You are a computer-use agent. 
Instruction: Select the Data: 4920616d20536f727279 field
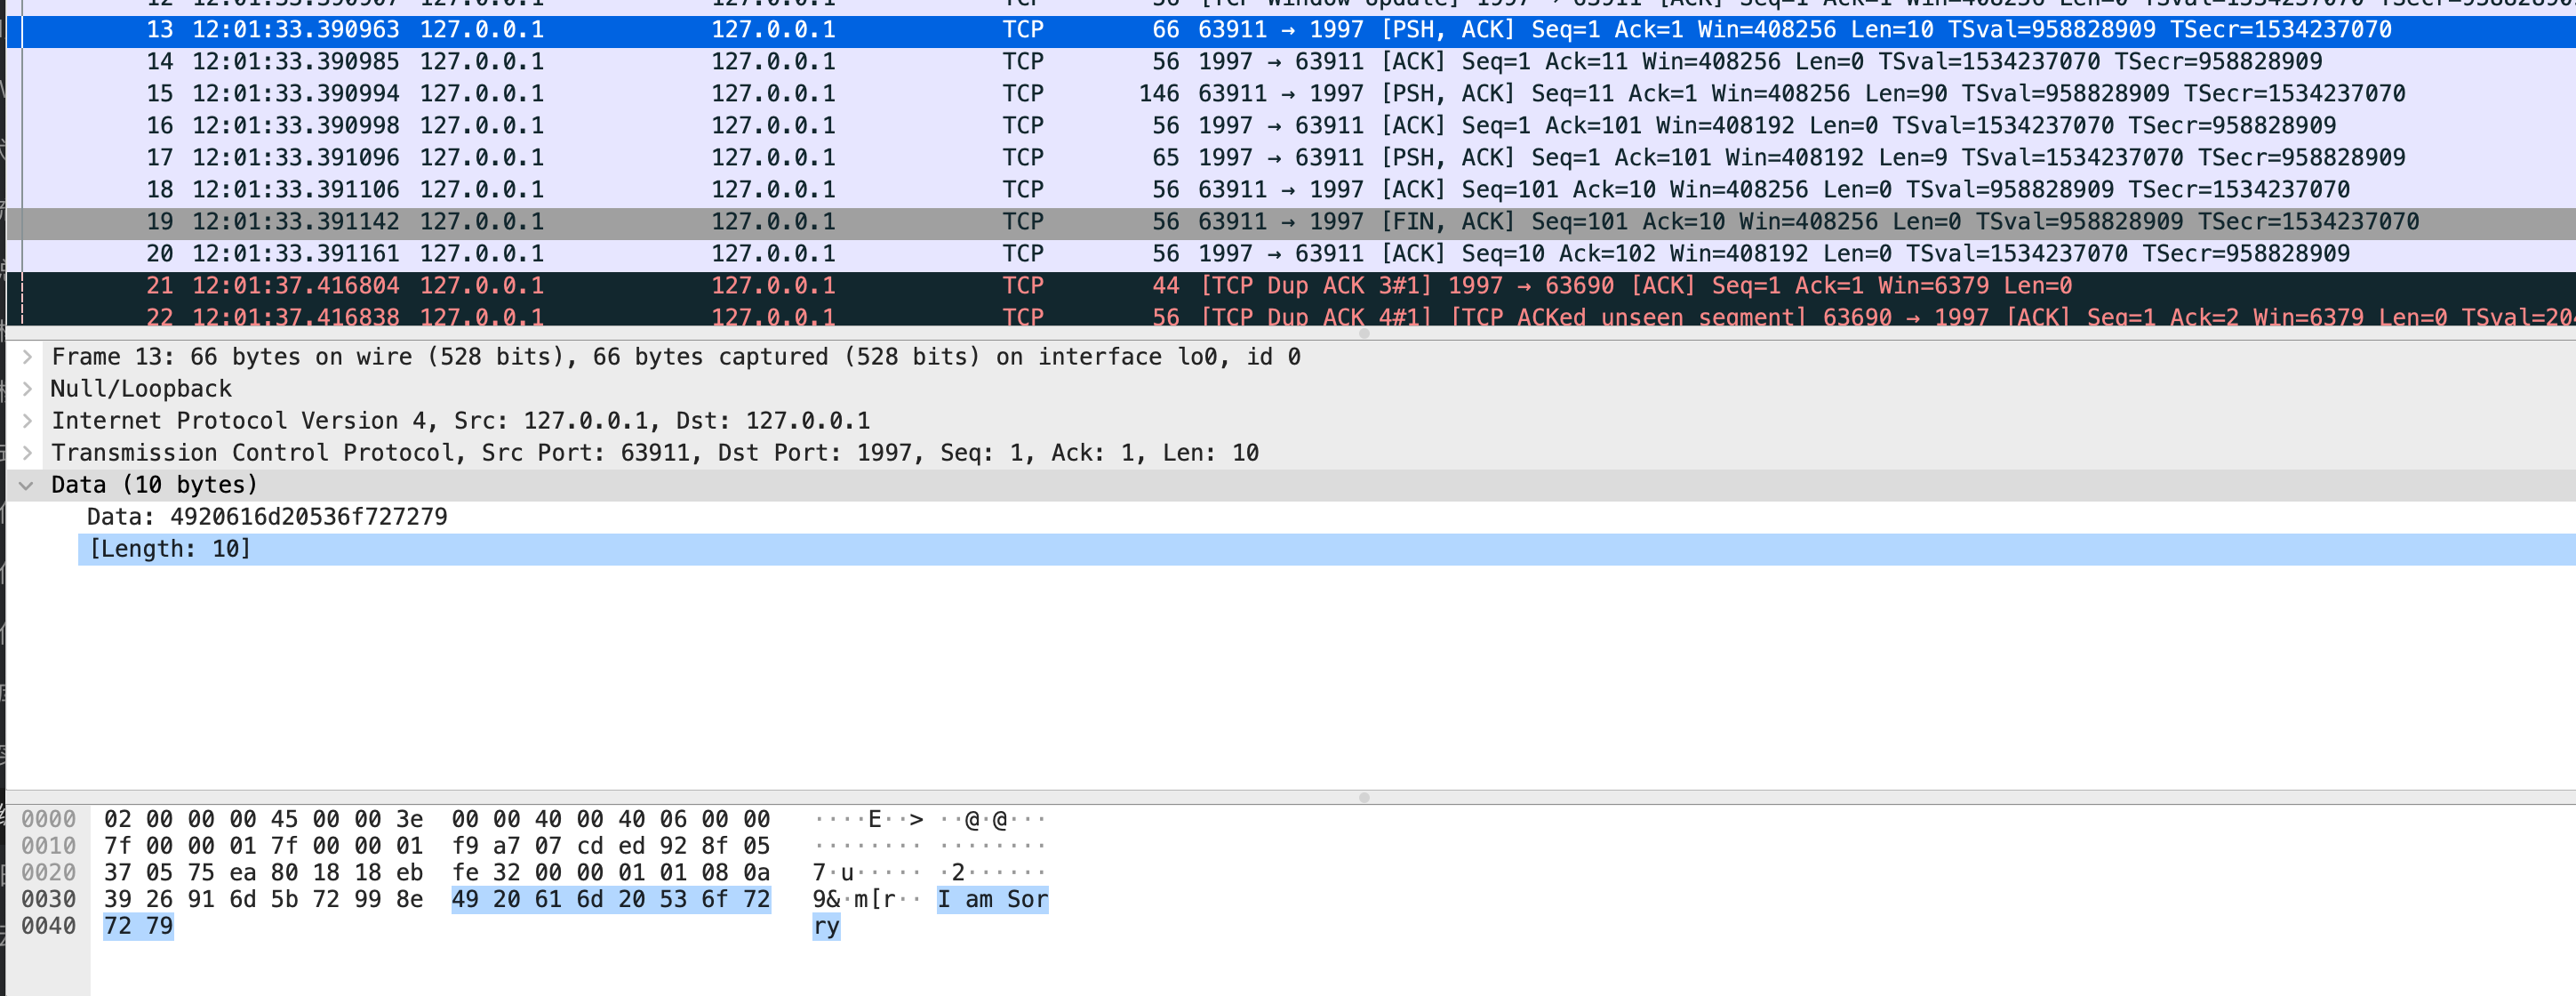[267, 517]
